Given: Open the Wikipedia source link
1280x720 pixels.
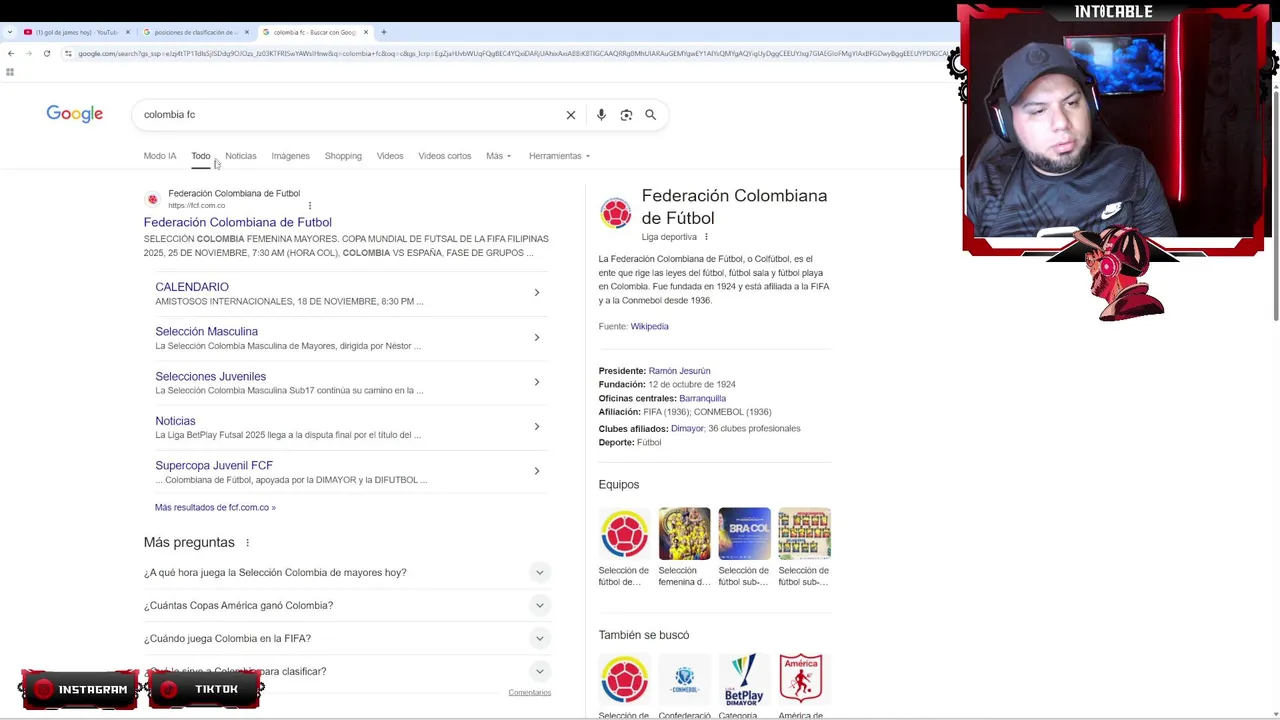Looking at the screenshot, I should tap(650, 327).
